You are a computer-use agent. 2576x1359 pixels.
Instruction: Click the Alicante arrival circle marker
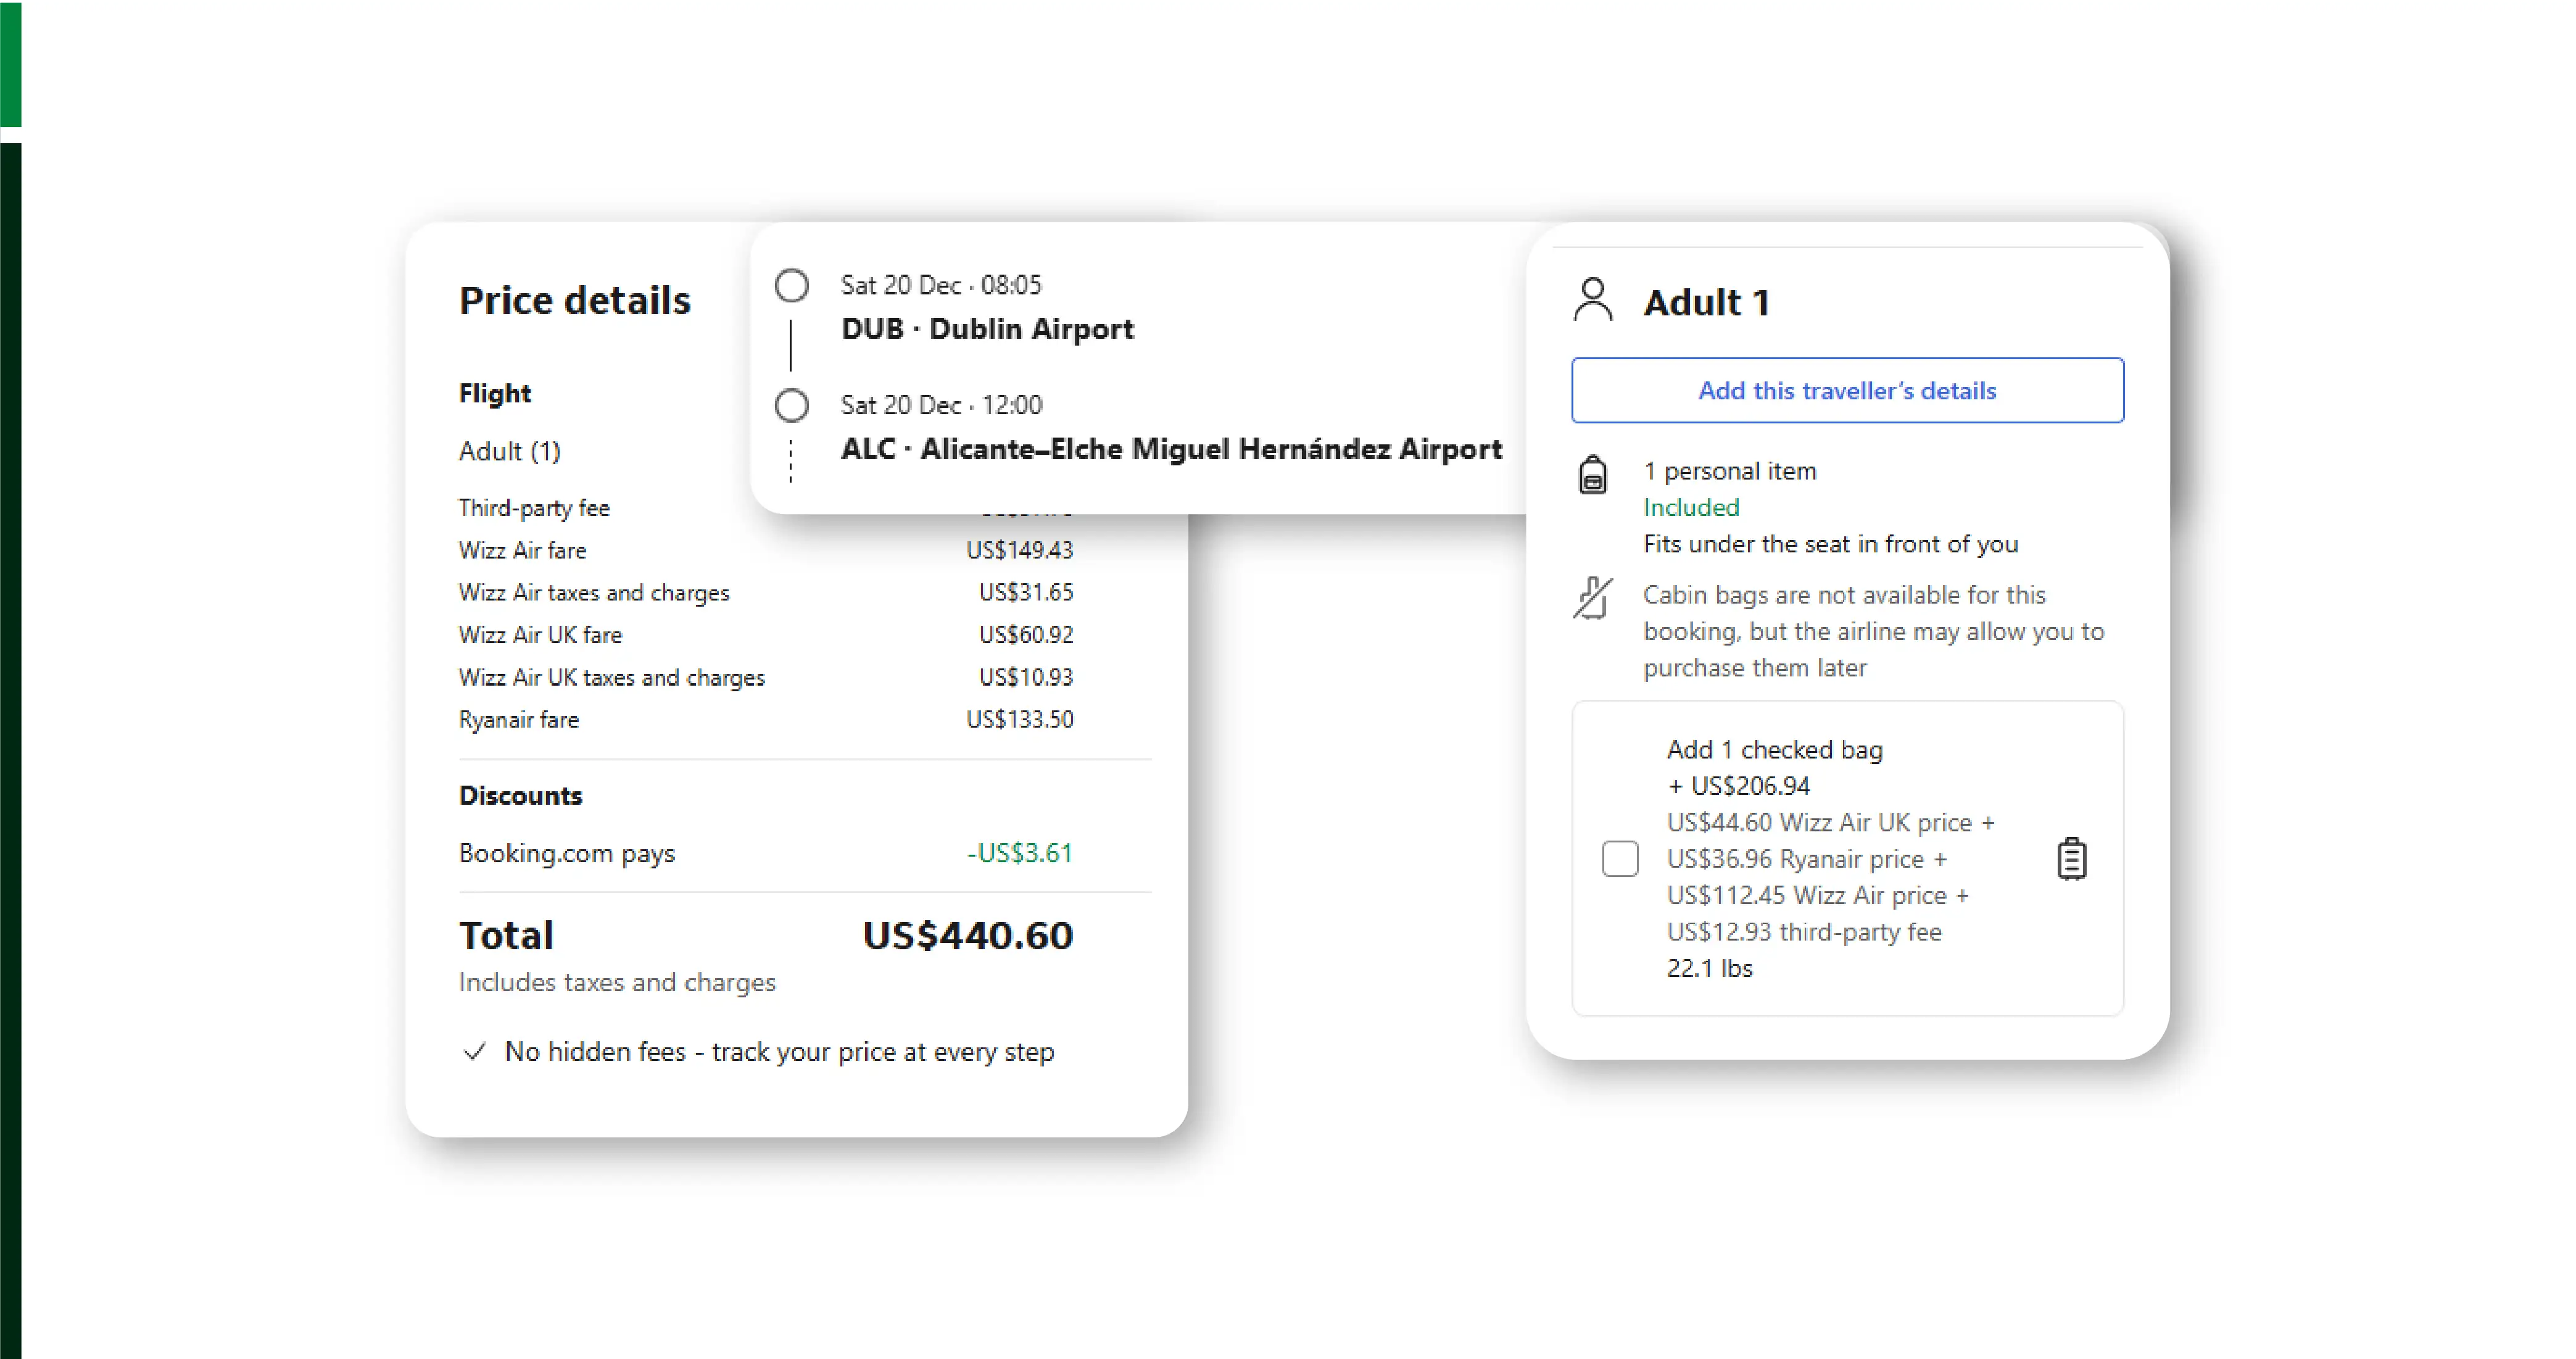coord(791,406)
